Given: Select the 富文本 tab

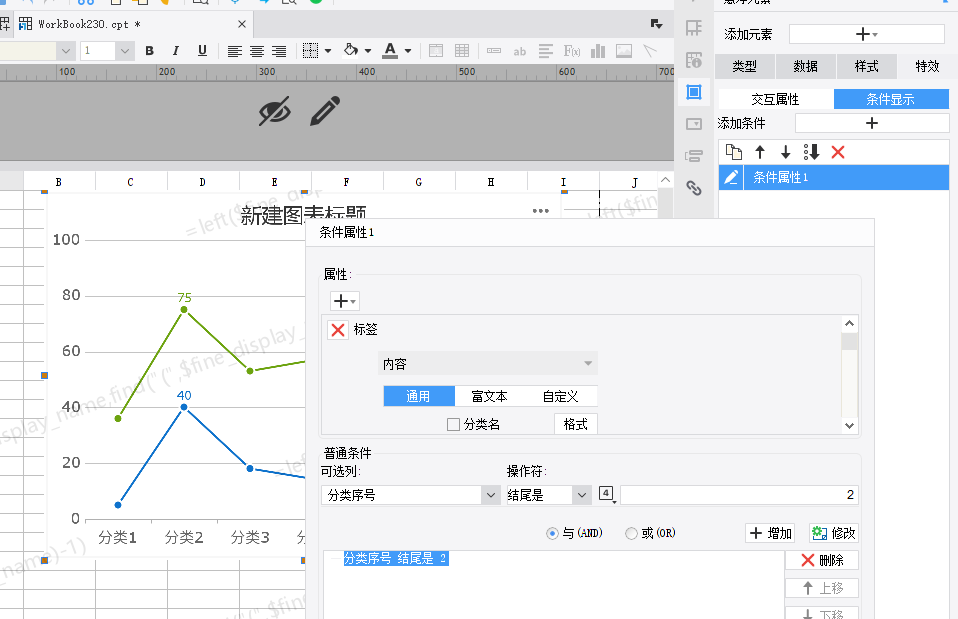Looking at the screenshot, I should 489,397.
